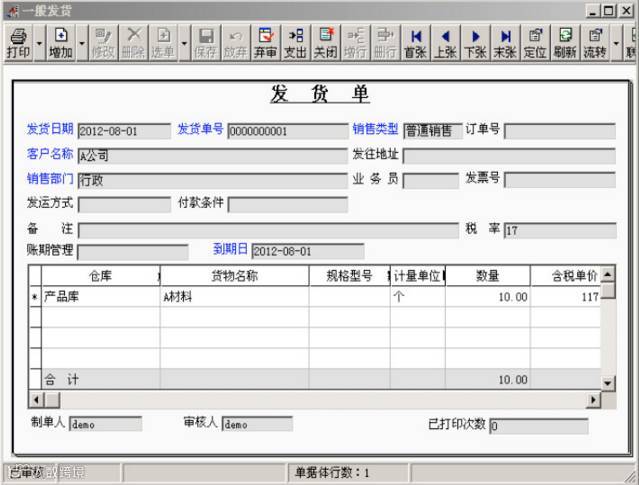
Task: Select the 产品库 warehouse cell
Action: [x=101, y=297]
